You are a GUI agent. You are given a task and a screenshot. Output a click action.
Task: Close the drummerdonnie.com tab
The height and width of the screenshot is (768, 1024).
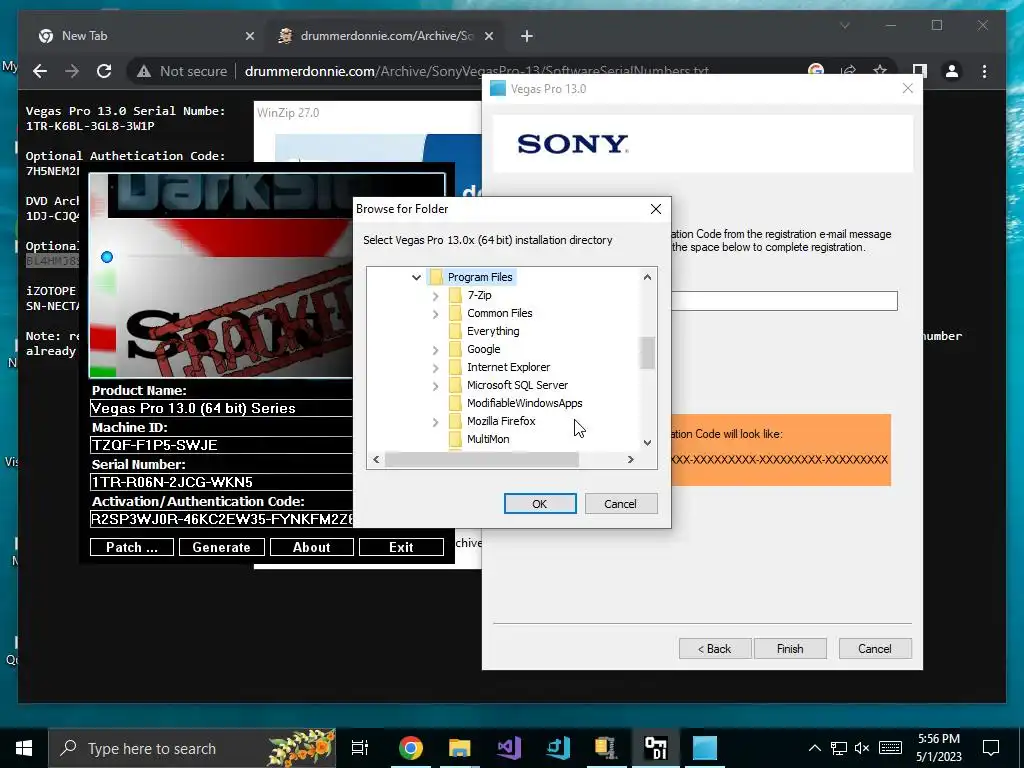click(488, 36)
